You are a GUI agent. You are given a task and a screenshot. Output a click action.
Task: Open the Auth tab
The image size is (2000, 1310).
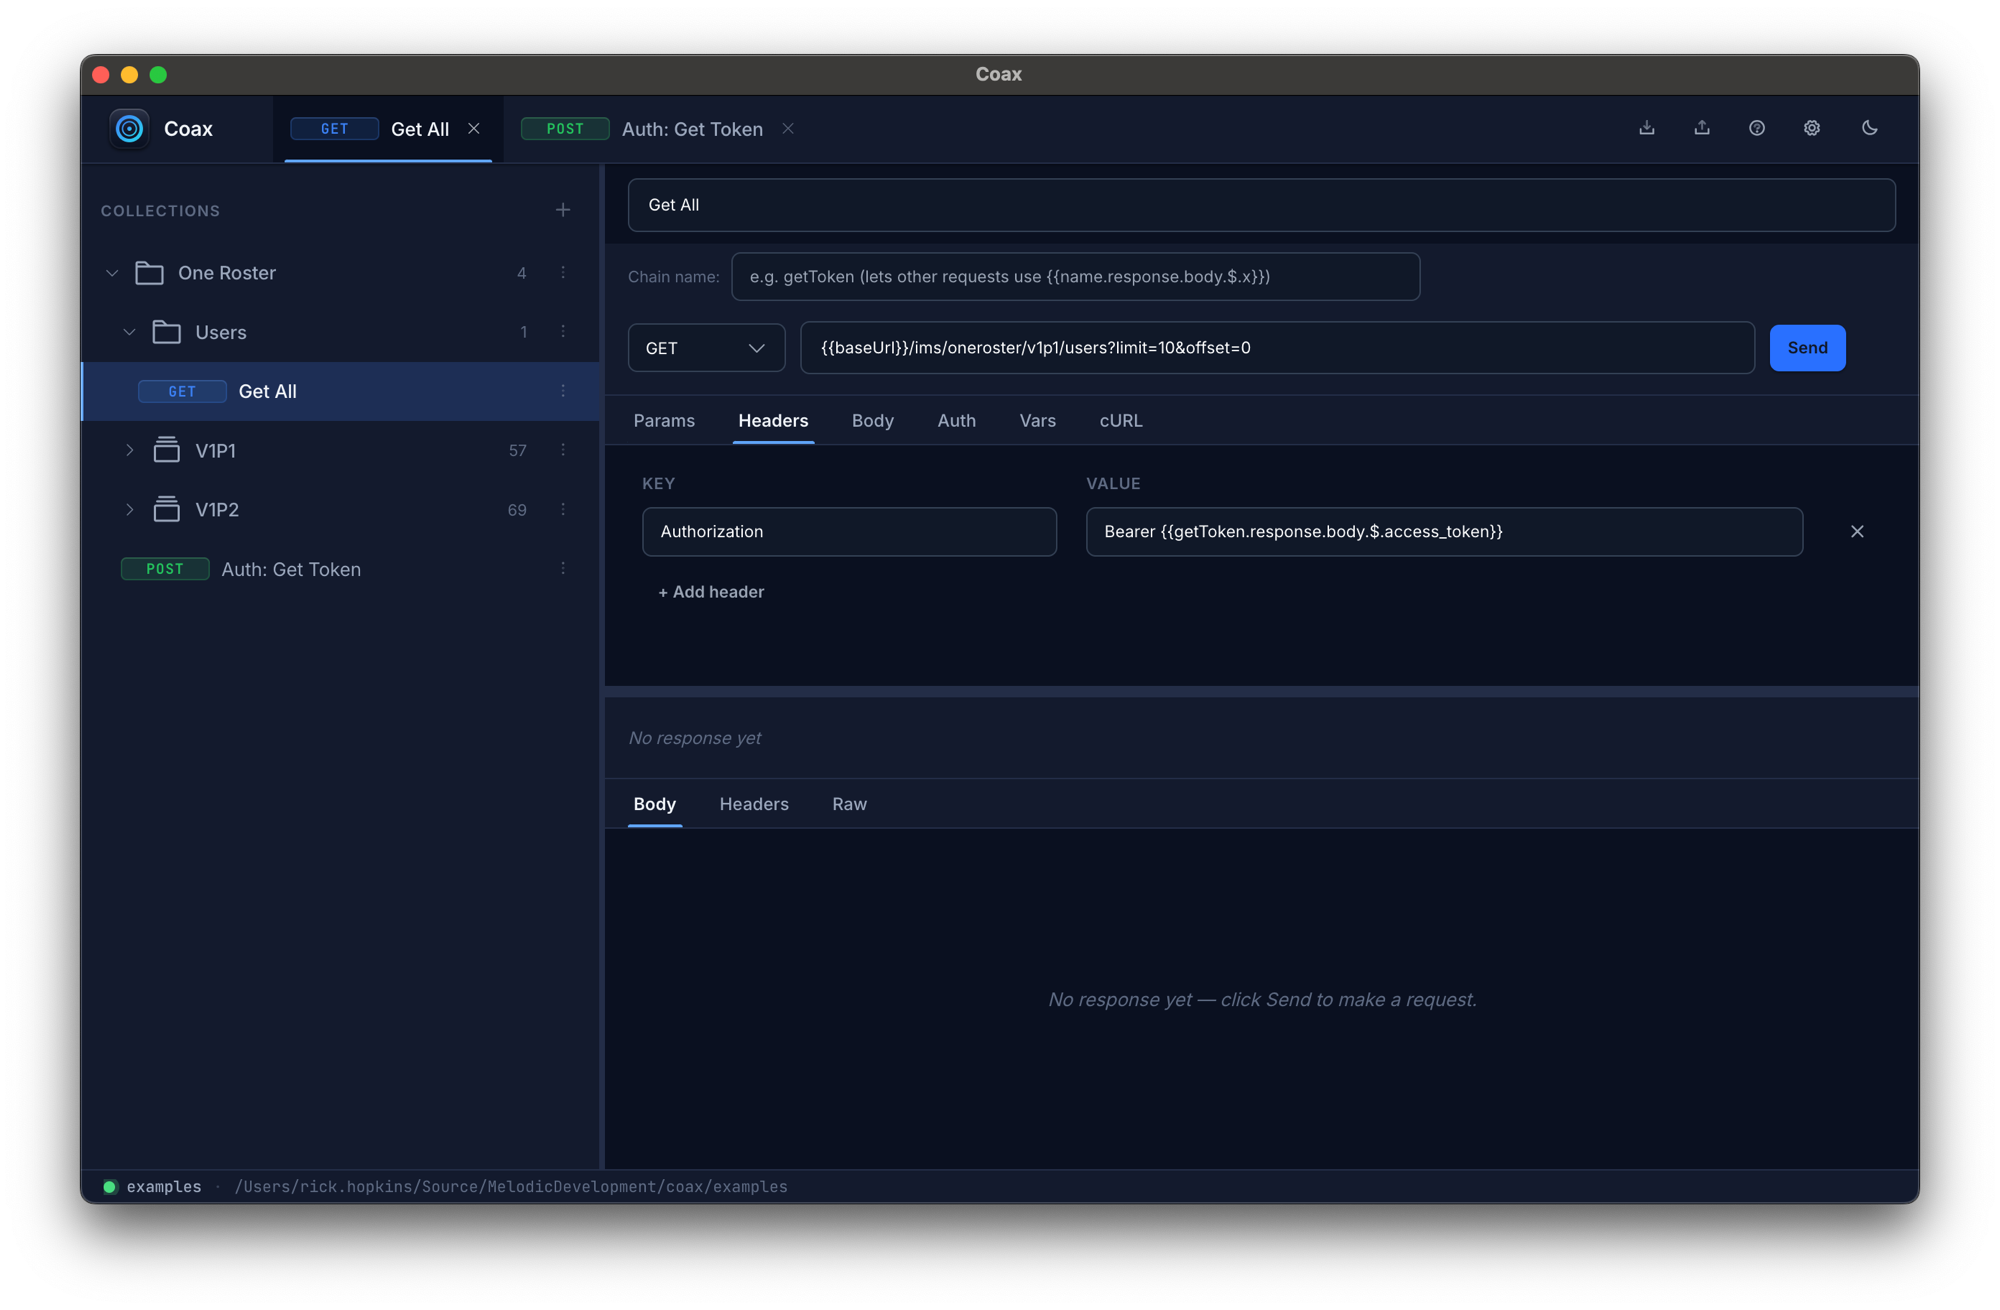coord(957,421)
